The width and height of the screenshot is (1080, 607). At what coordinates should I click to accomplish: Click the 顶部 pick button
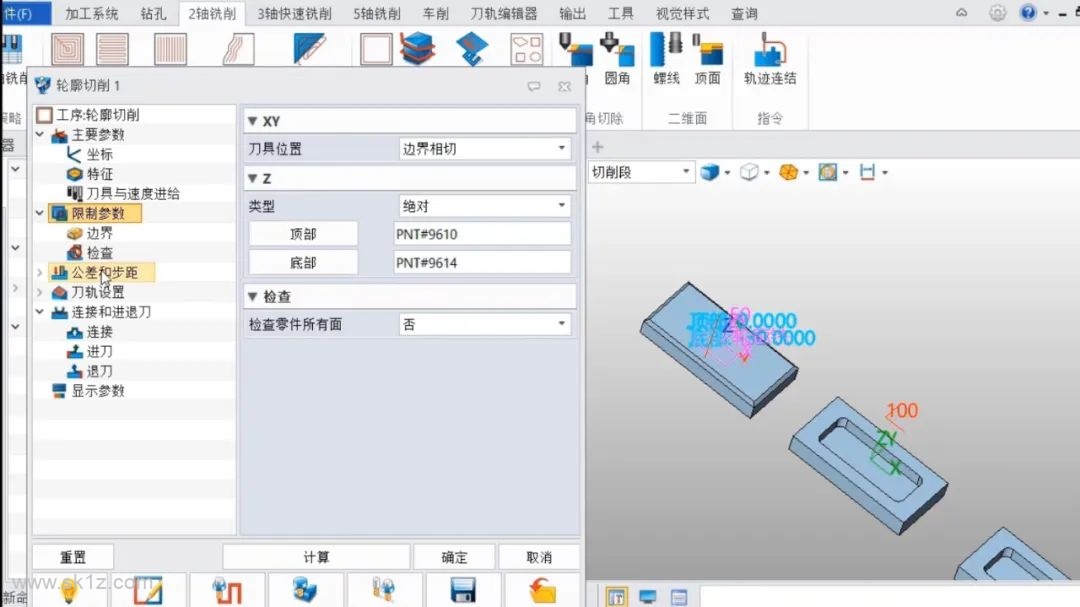[303, 234]
